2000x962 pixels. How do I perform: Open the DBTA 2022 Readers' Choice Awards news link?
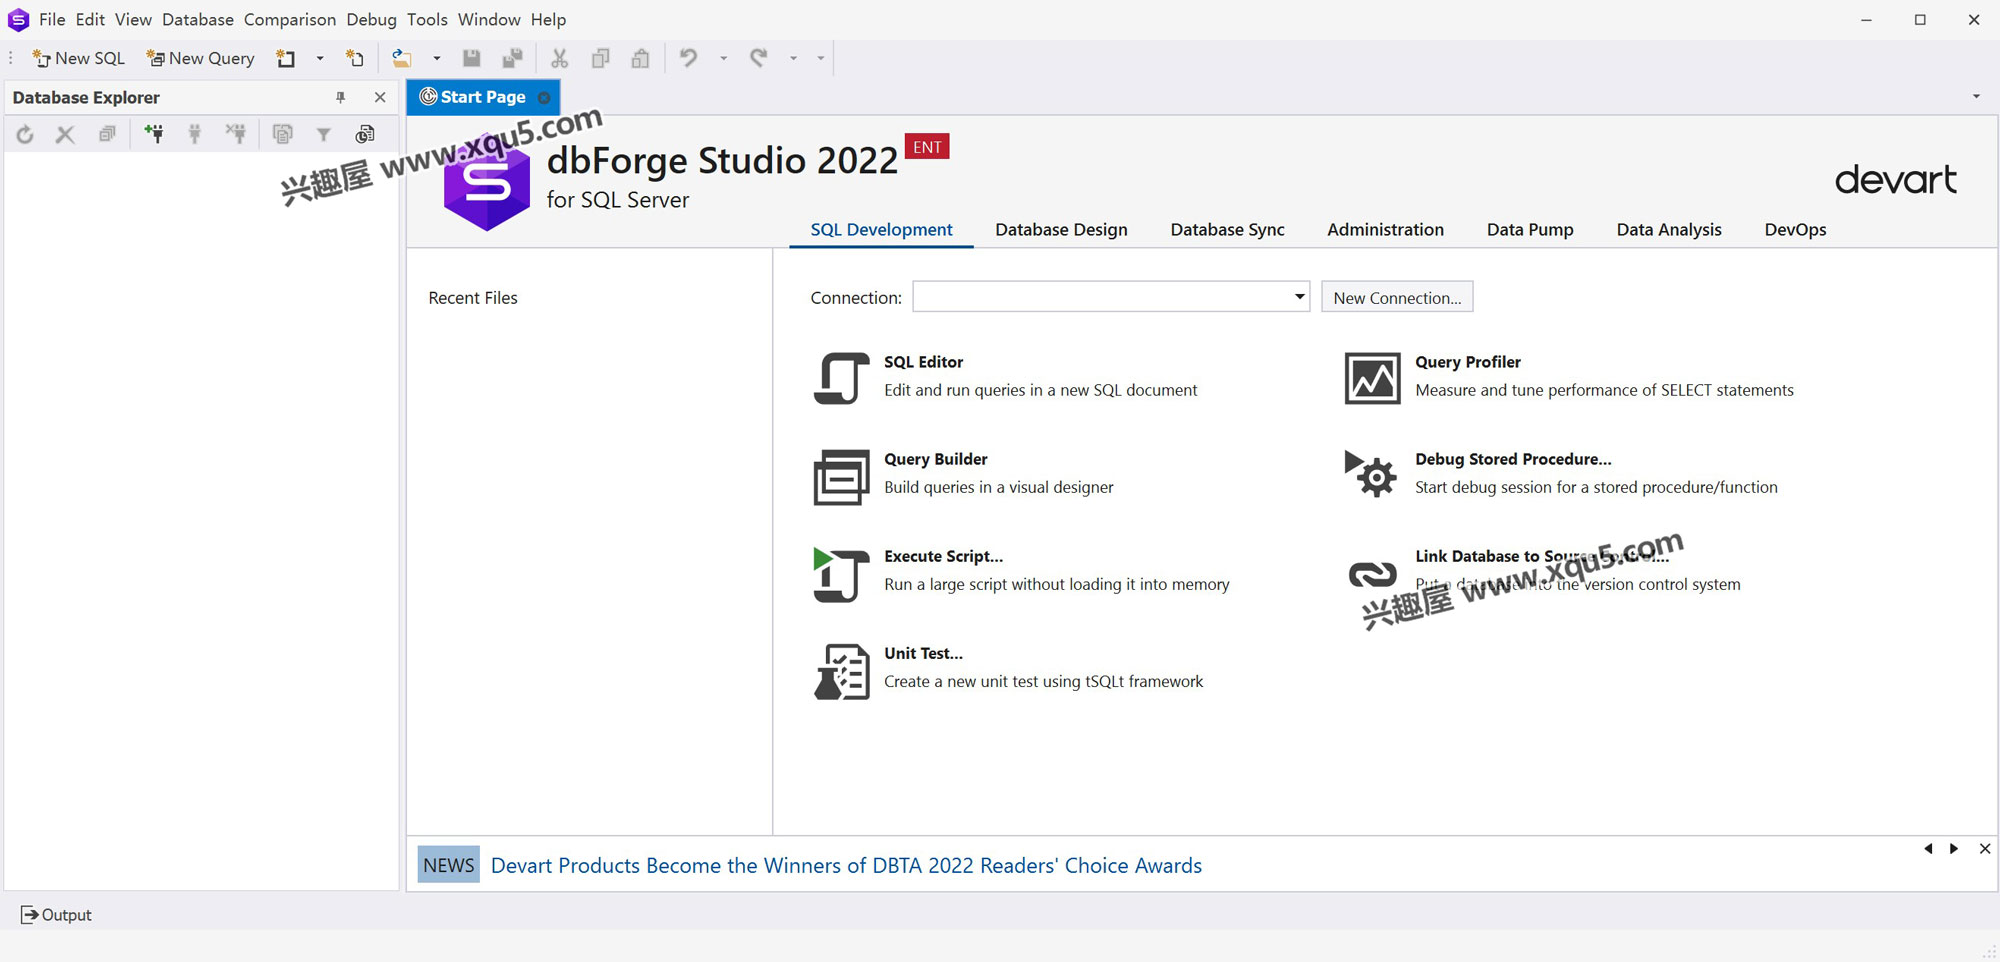pyautogui.click(x=846, y=865)
